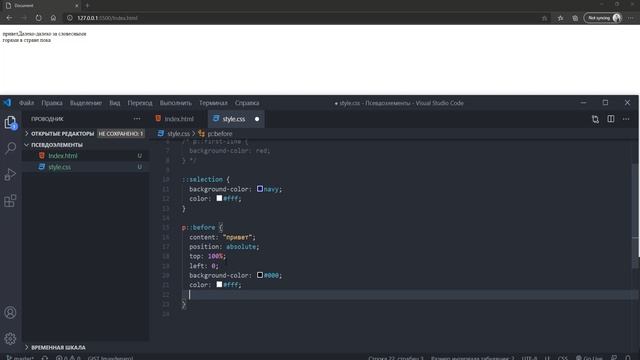Switch to the index.html editor tab
Image resolution: width=640 pixels, height=360 pixels.
pyautogui.click(x=178, y=119)
